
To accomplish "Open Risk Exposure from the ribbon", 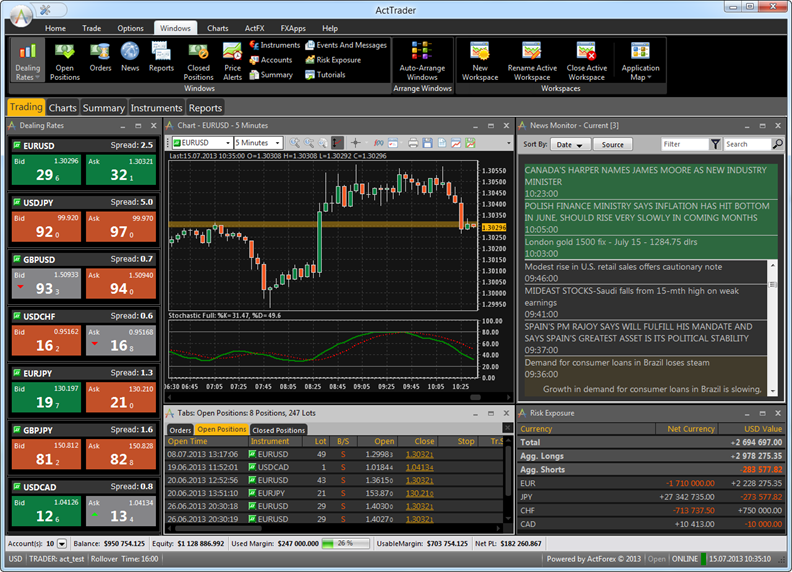I will [x=337, y=60].
